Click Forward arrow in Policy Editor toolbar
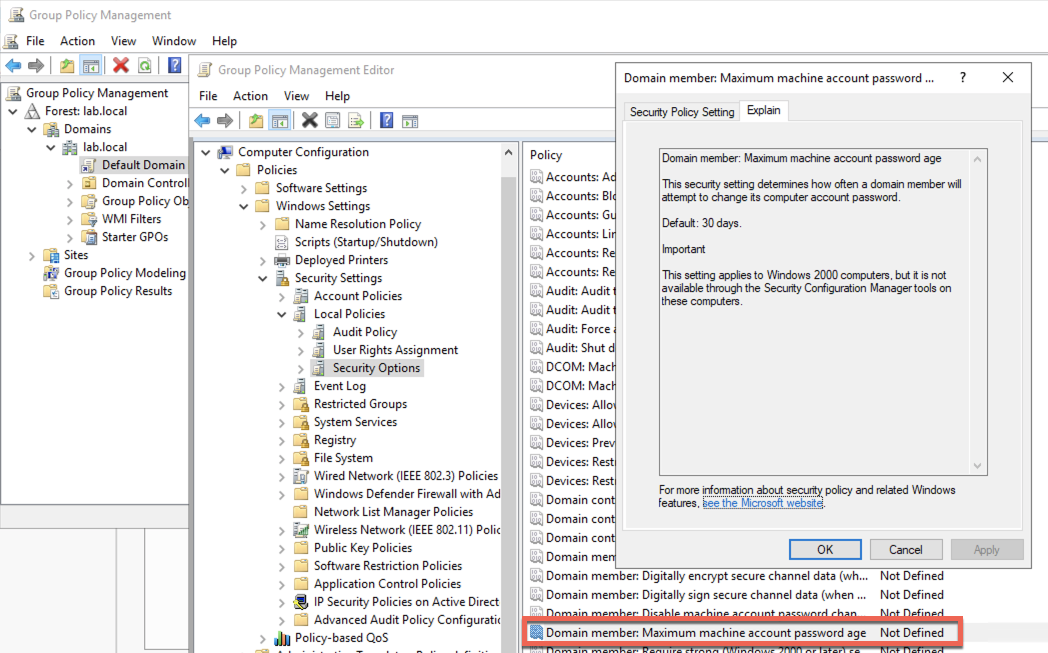The height and width of the screenshot is (653, 1048). pos(225,120)
